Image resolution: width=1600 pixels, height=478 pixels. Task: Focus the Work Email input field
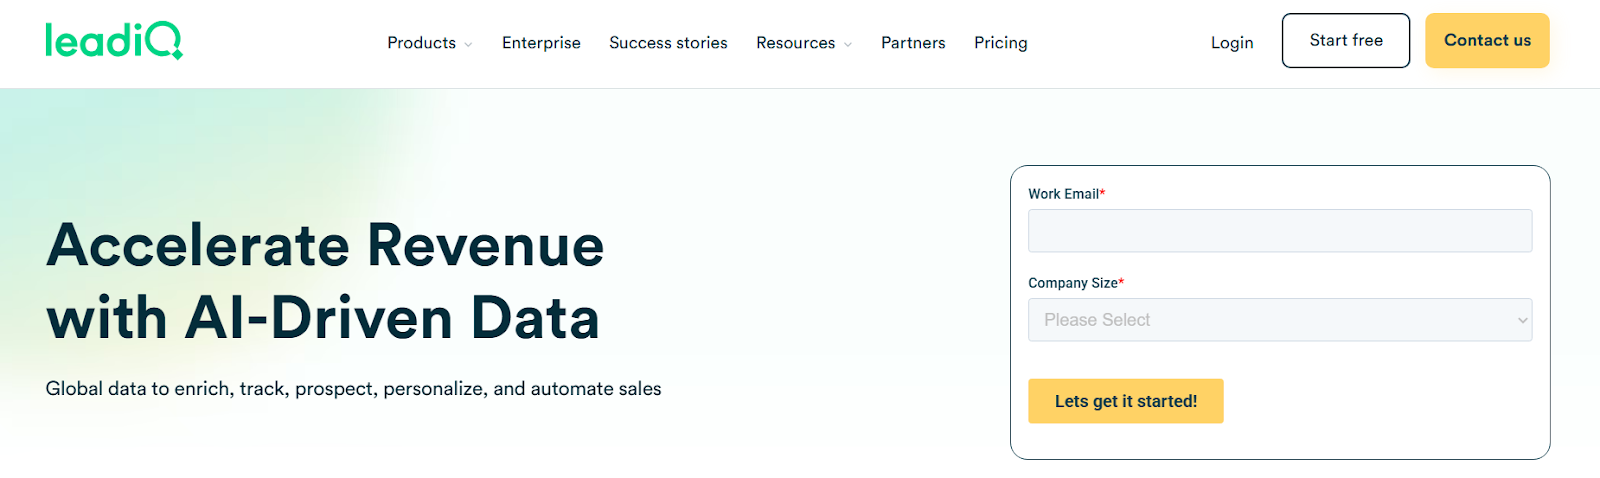[1280, 231]
